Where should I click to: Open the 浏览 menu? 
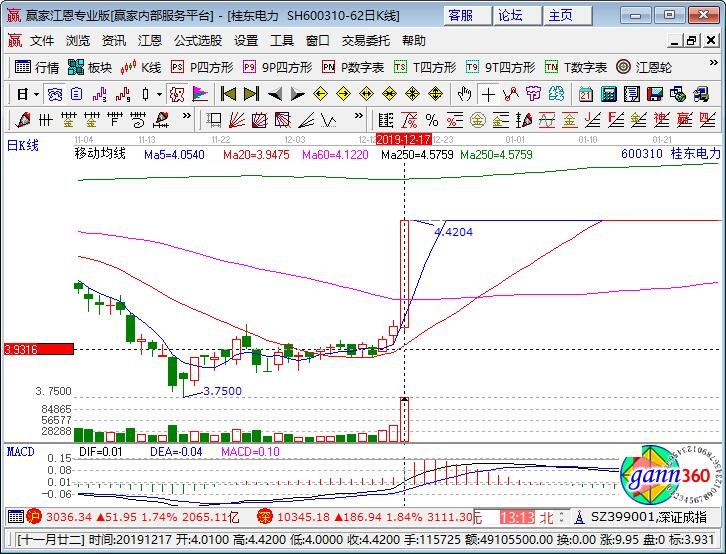pyautogui.click(x=78, y=41)
